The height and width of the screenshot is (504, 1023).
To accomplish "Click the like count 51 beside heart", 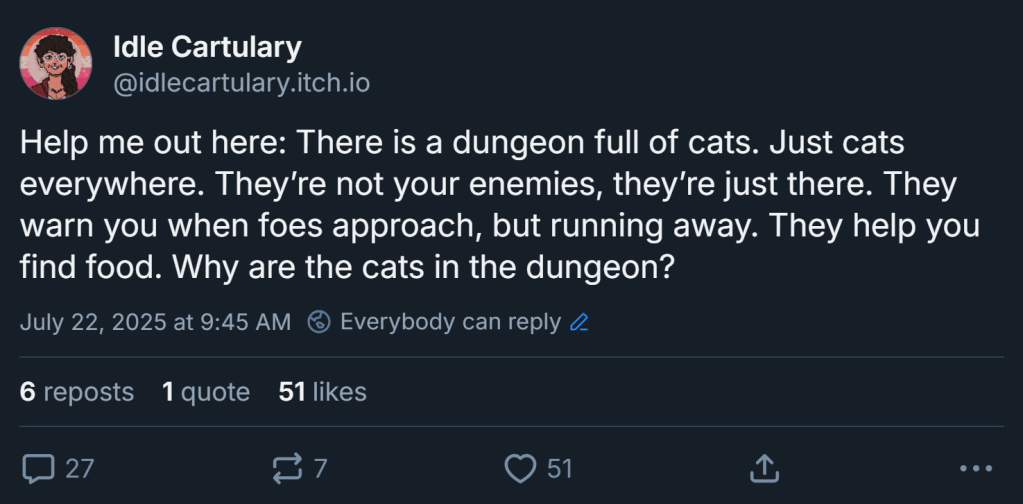I will (559, 468).
